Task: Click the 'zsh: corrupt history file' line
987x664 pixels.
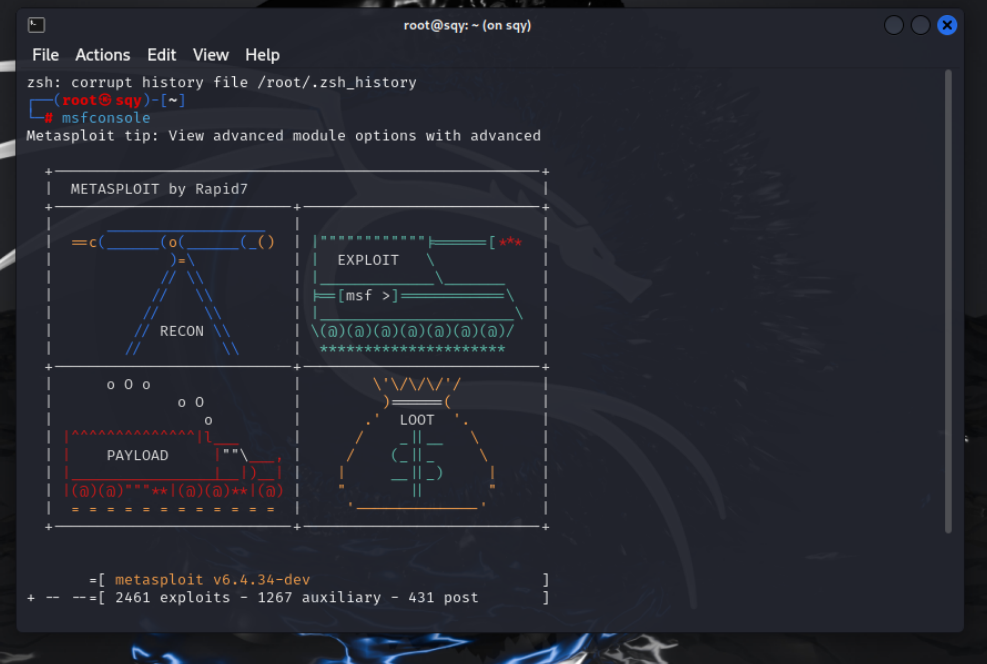Action: pyautogui.click(x=222, y=82)
